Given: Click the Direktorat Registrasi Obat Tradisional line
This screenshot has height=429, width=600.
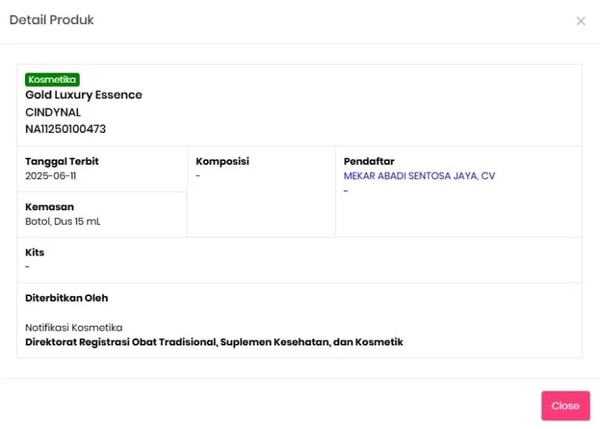Looking at the screenshot, I should coord(214,342).
